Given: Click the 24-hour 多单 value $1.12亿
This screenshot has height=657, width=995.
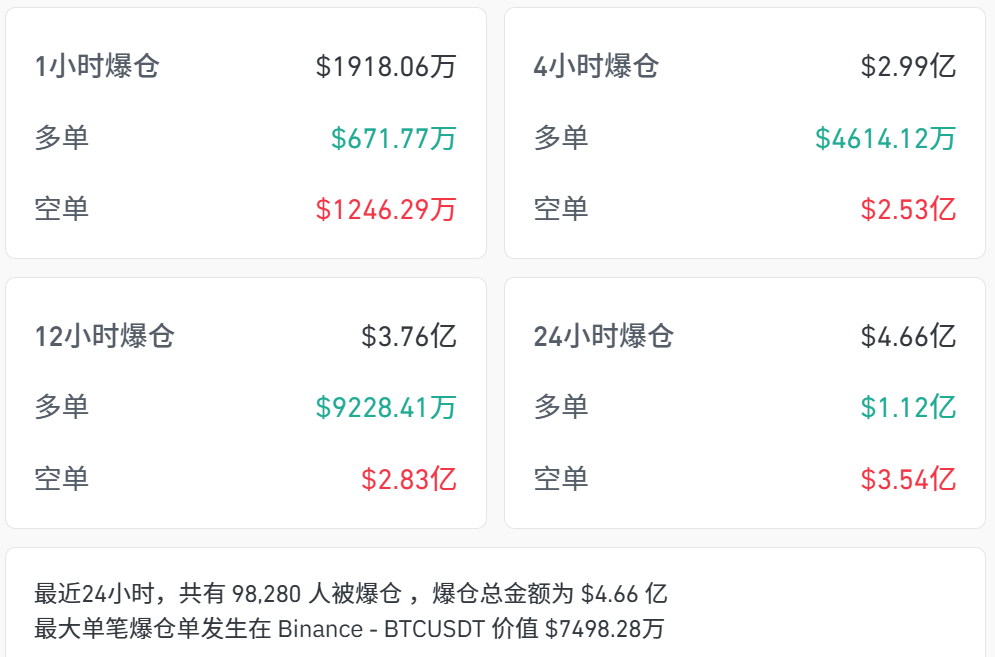Looking at the screenshot, I should [x=908, y=408].
